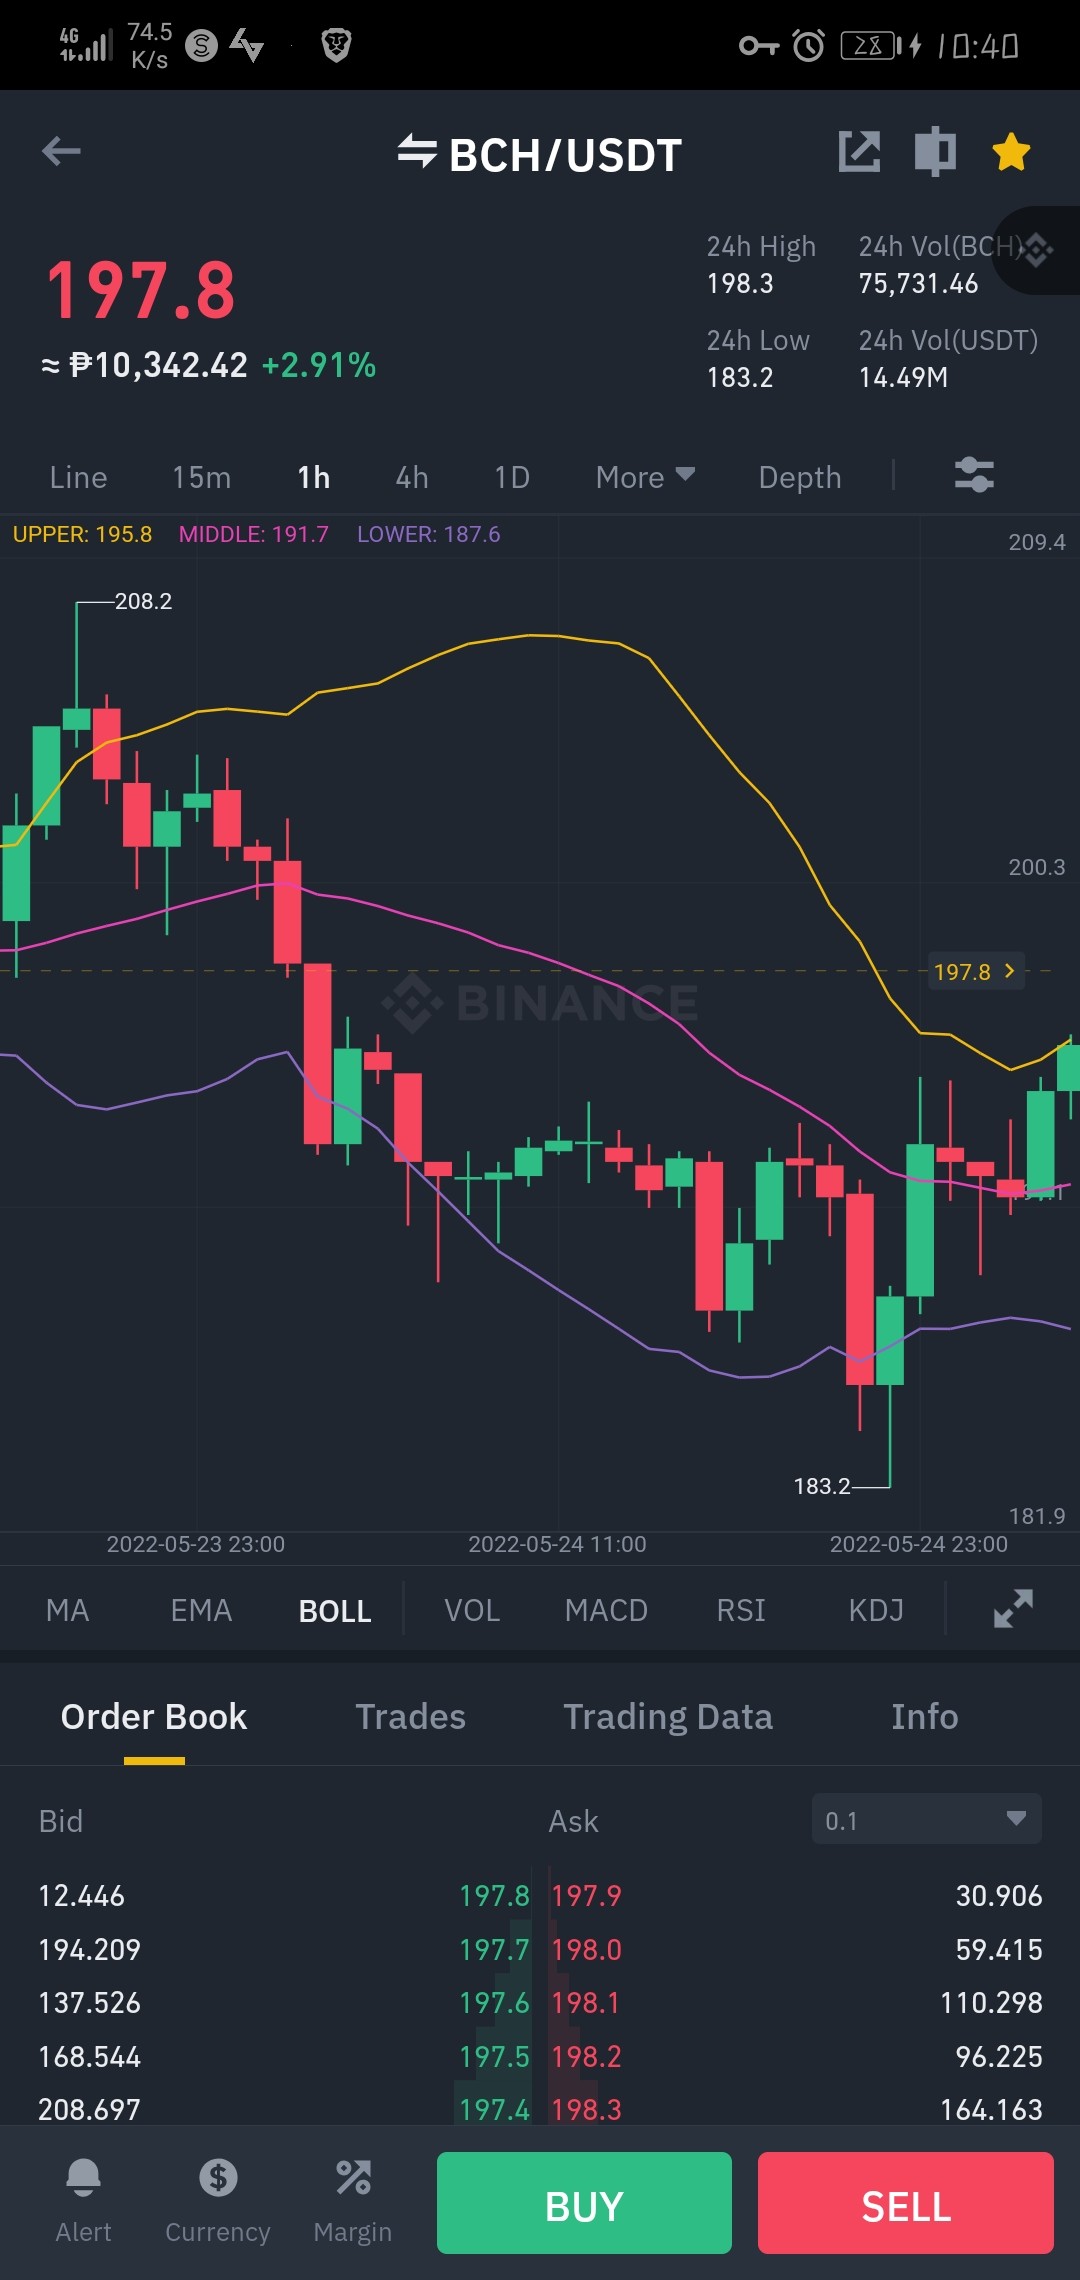The image size is (1080, 2280).
Task: Select the 4h timeframe tab
Action: click(412, 477)
